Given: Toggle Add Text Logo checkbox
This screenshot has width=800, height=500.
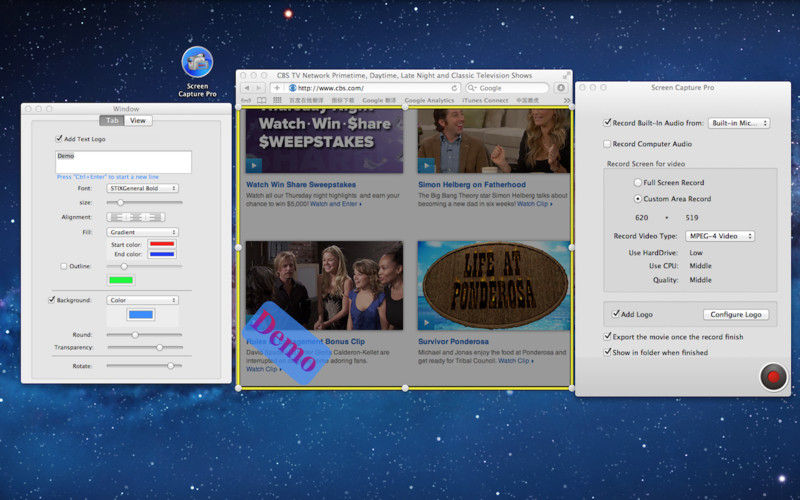Looking at the screenshot, I should pyautogui.click(x=59, y=138).
